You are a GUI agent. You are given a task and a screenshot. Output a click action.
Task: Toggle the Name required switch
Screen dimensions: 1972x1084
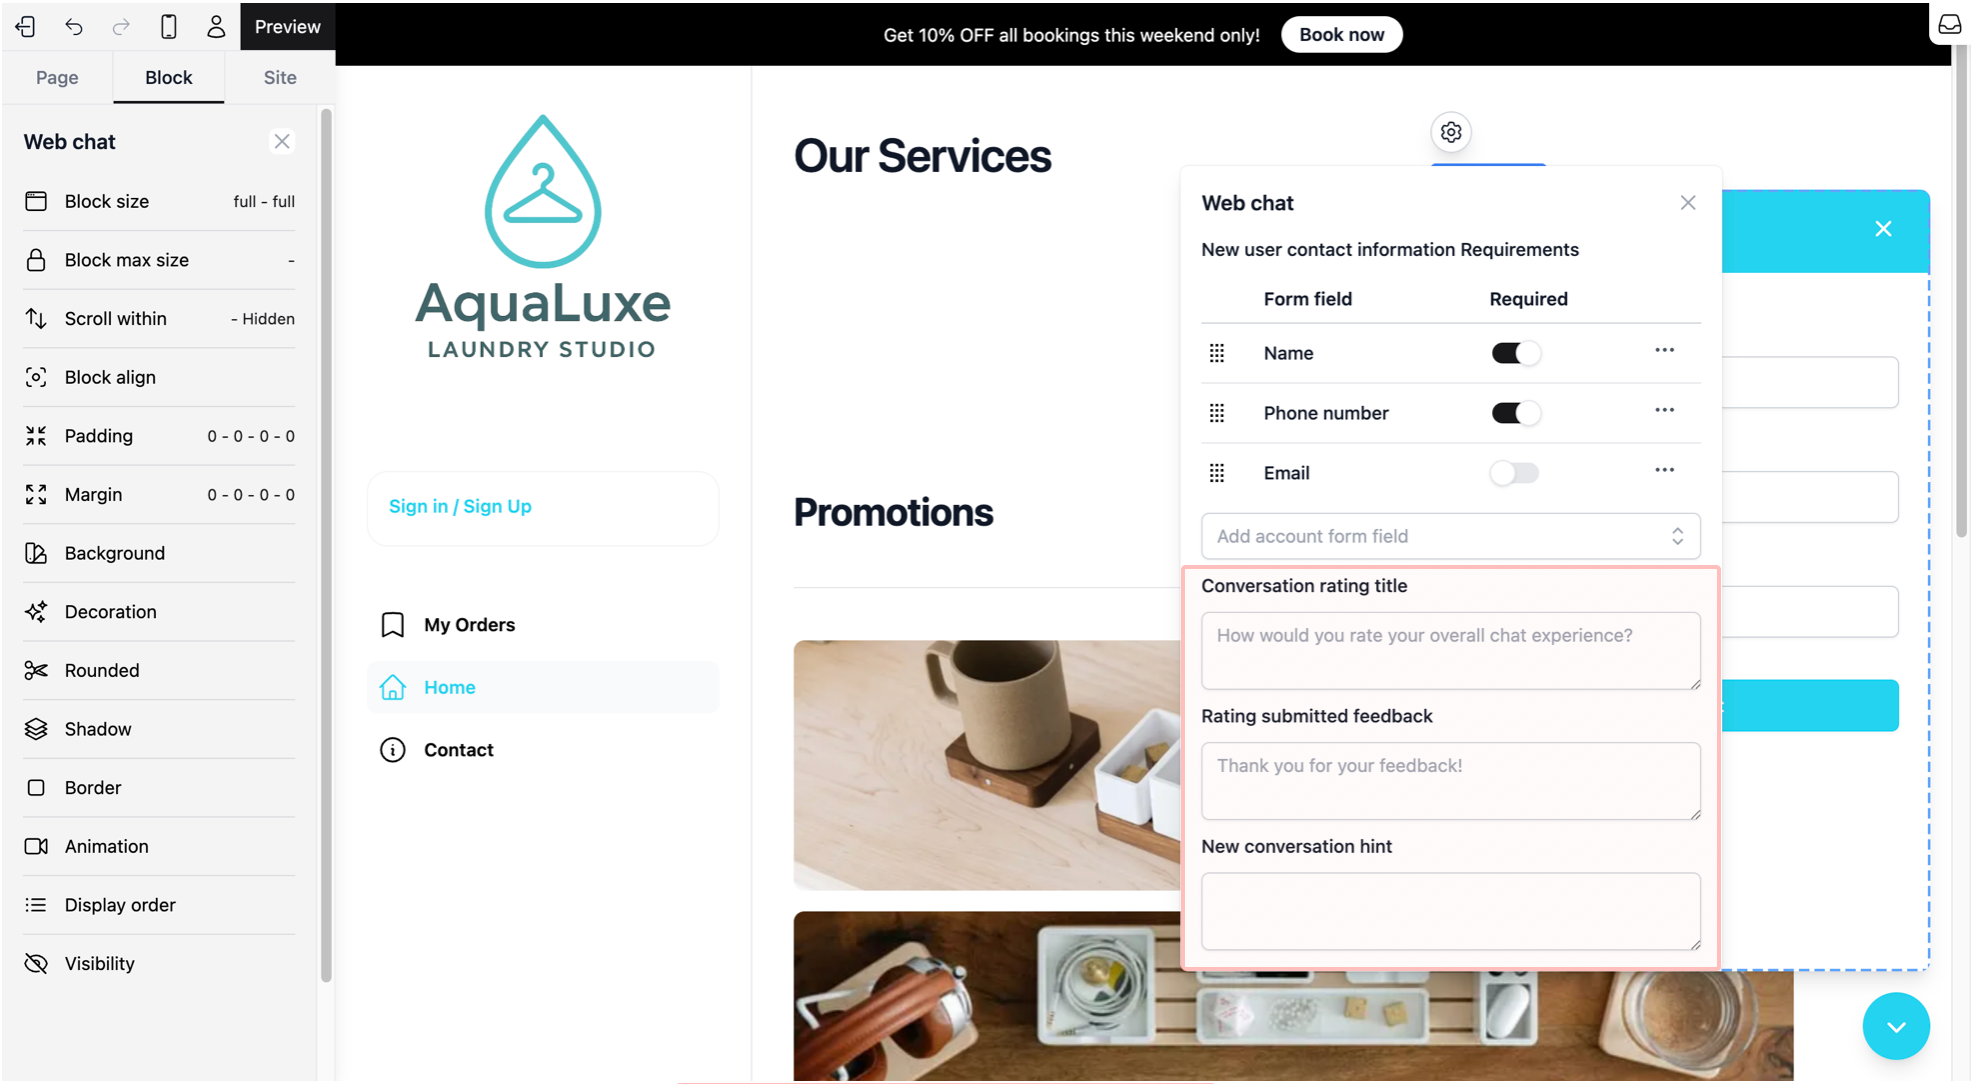[1515, 353]
